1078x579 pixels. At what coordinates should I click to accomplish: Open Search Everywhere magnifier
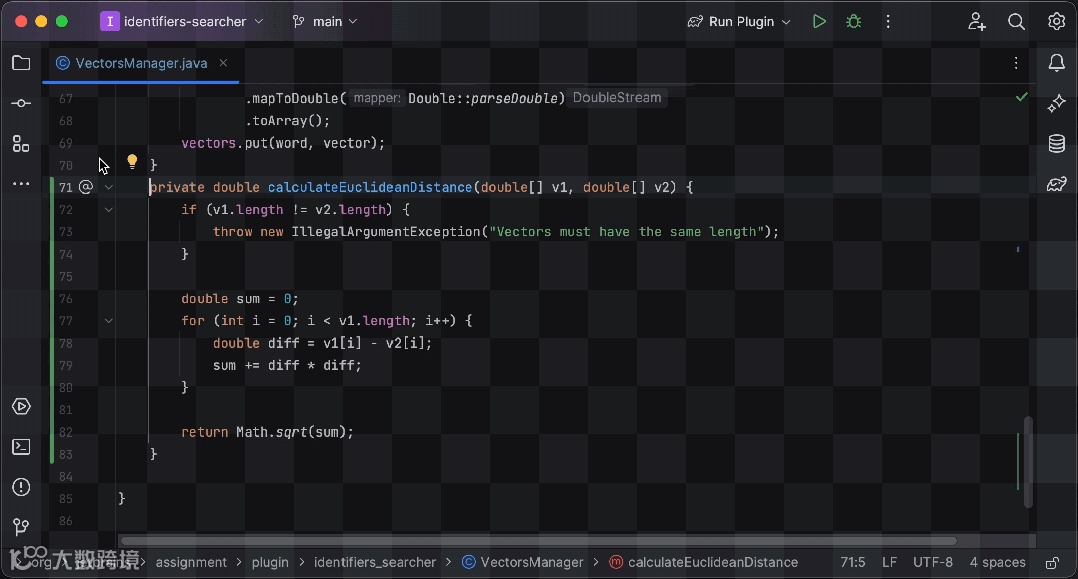[1016, 21]
